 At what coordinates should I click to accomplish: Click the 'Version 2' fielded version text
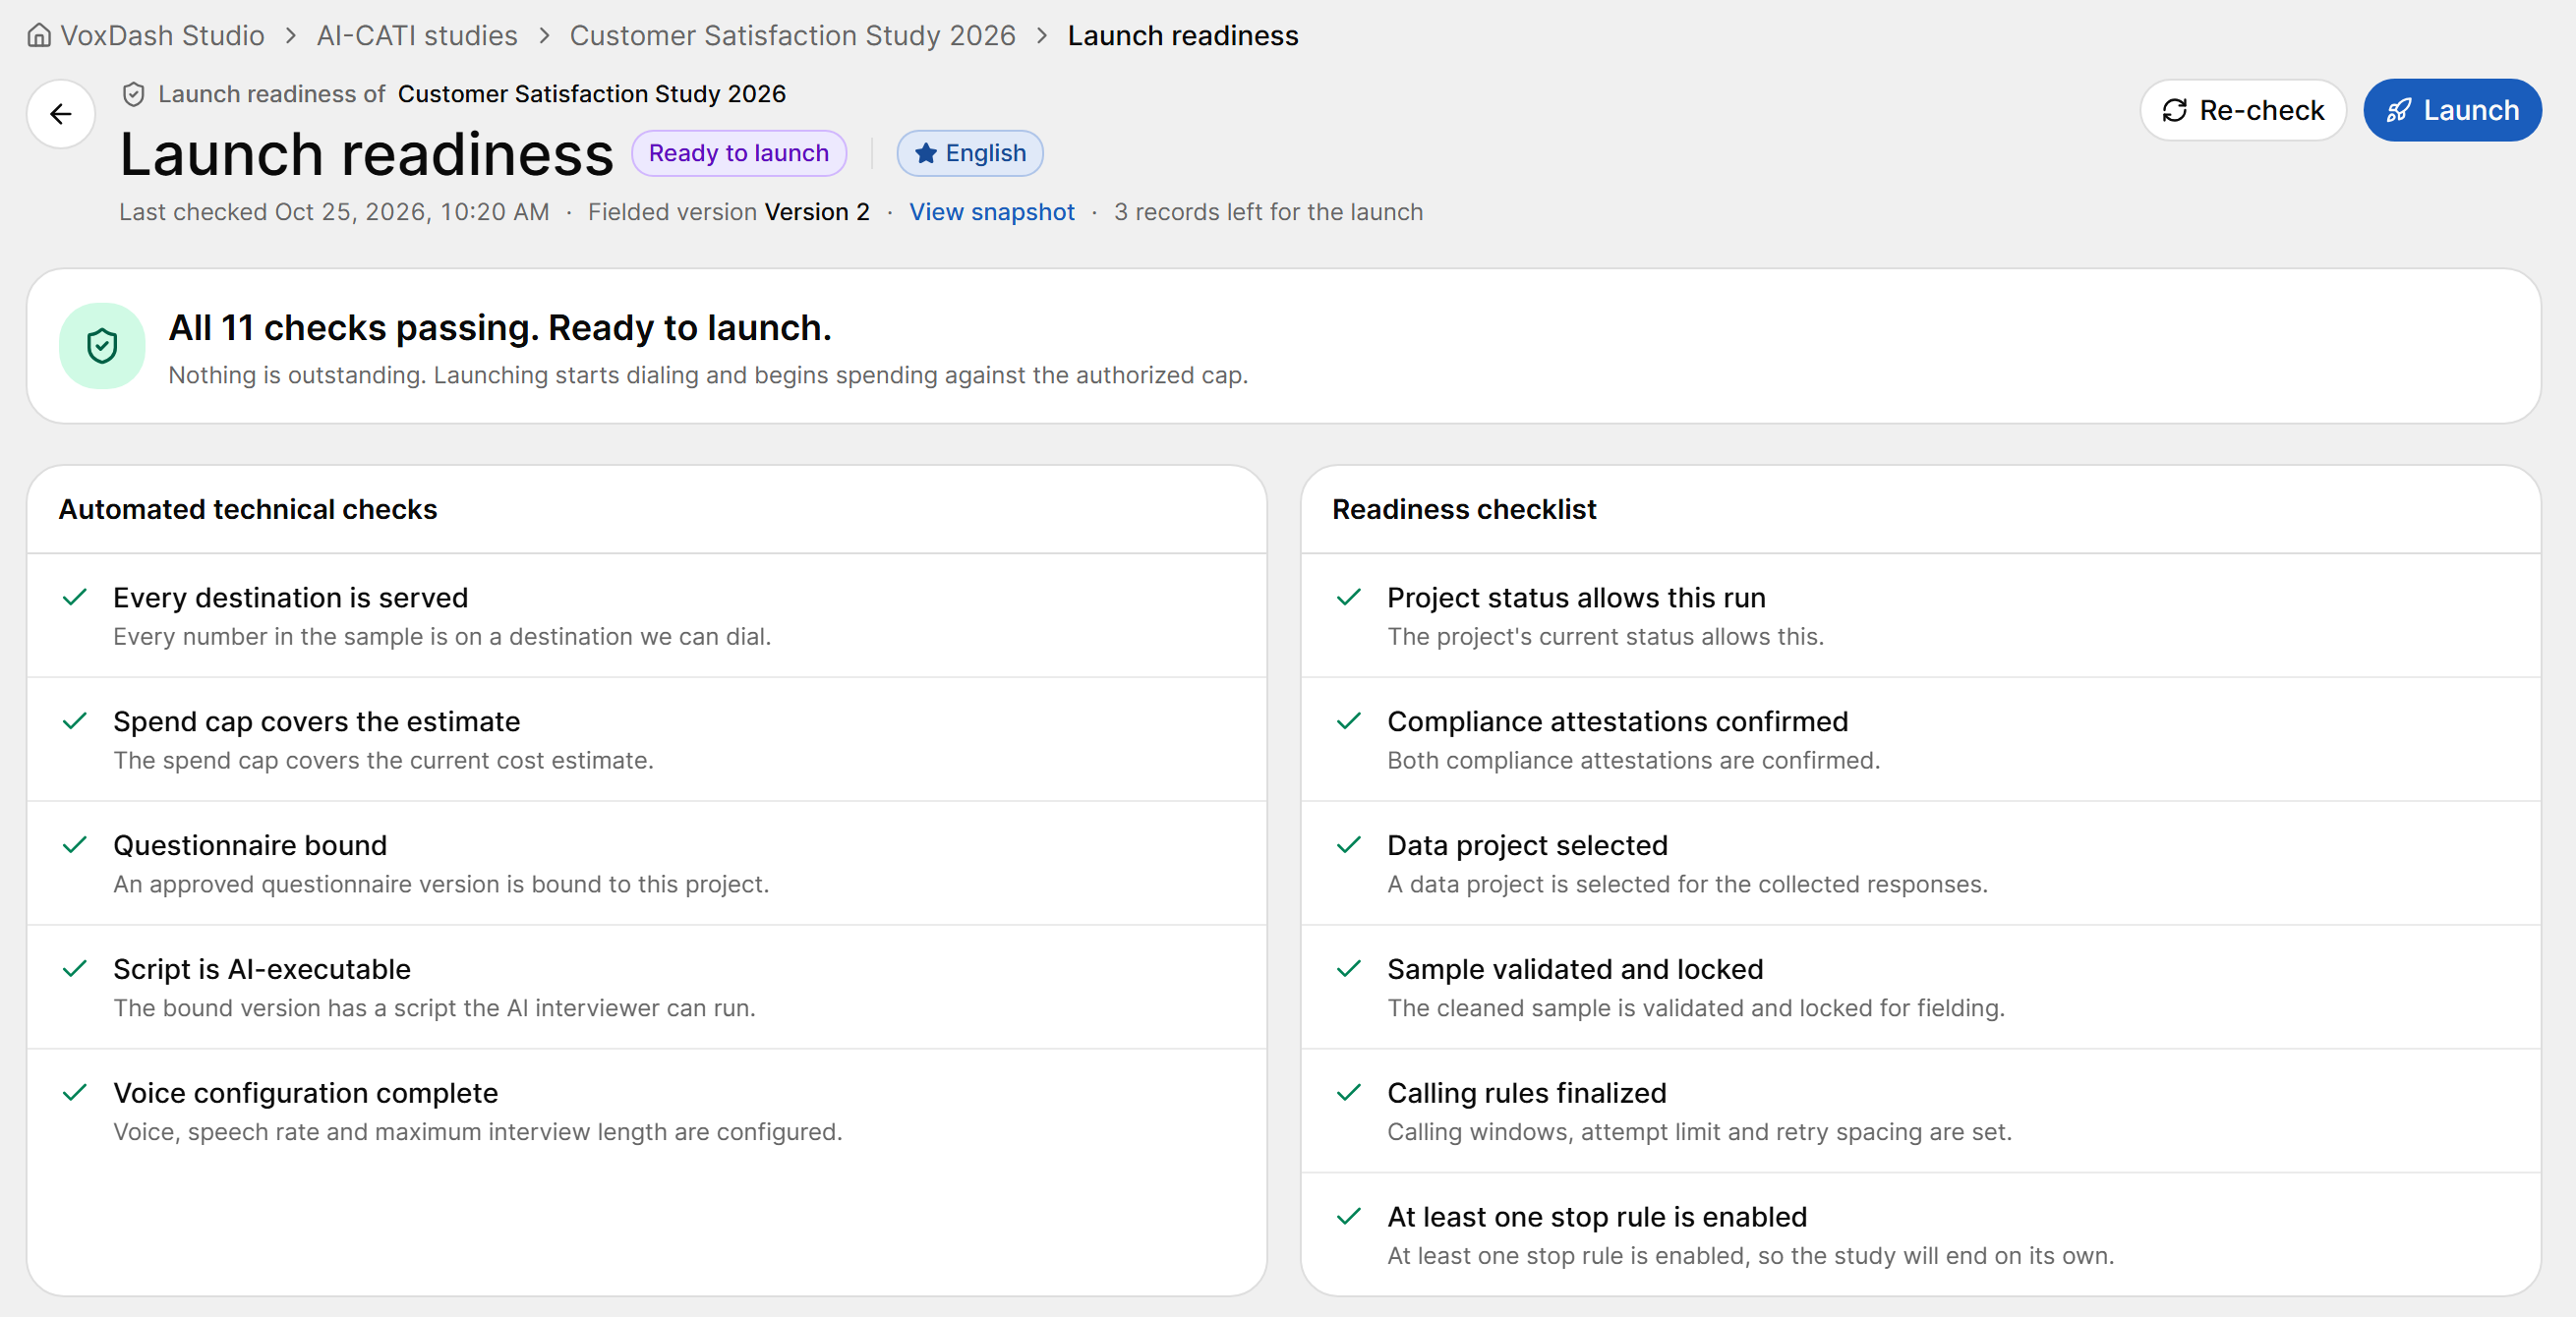point(817,212)
